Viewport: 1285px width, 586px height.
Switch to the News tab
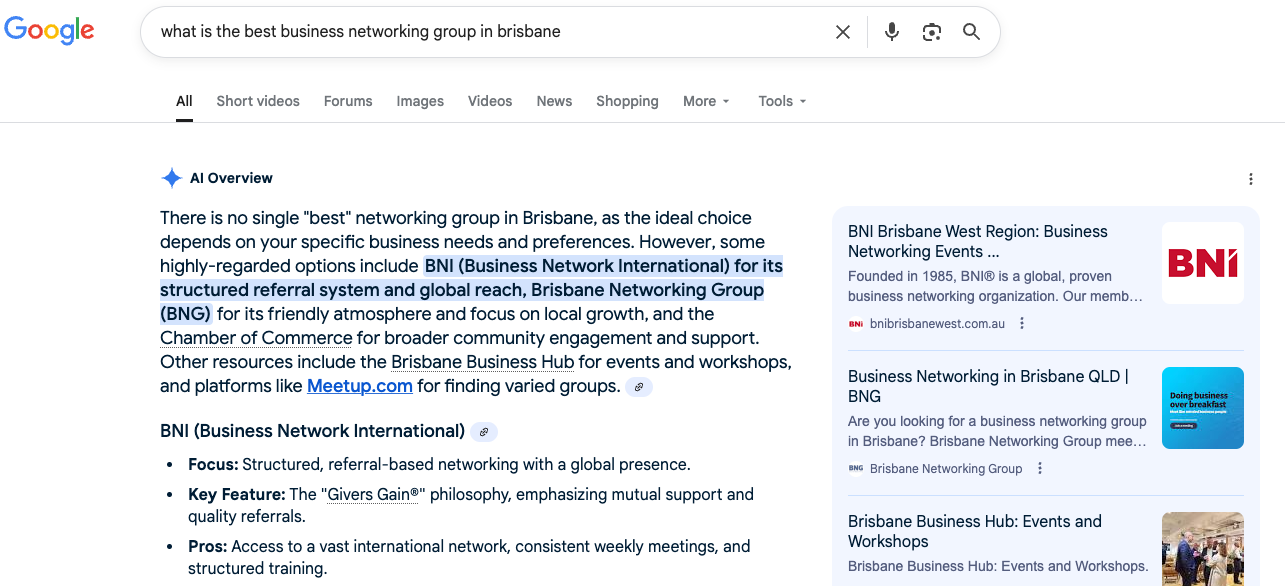[554, 101]
